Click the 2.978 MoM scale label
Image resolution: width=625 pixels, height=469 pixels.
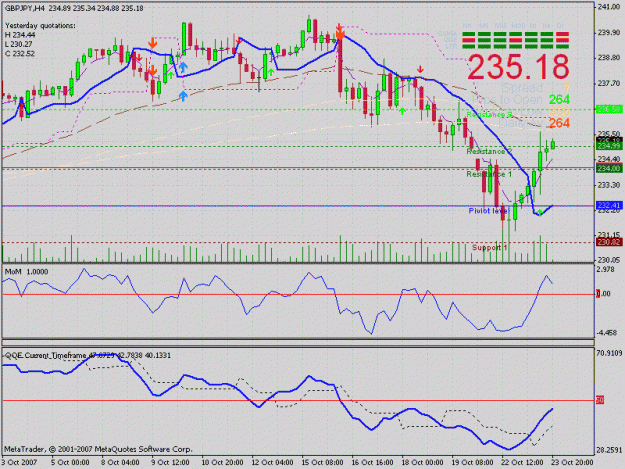click(606, 270)
